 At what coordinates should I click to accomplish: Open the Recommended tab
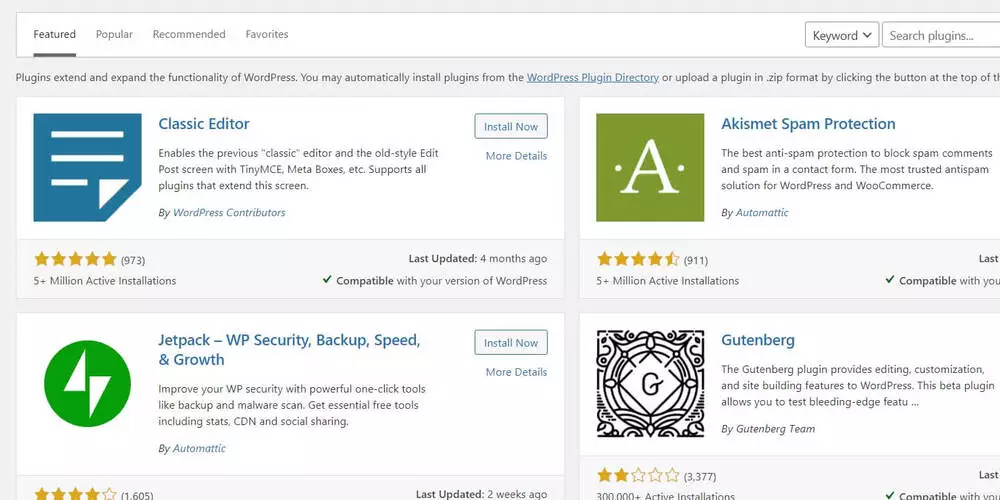coord(189,34)
